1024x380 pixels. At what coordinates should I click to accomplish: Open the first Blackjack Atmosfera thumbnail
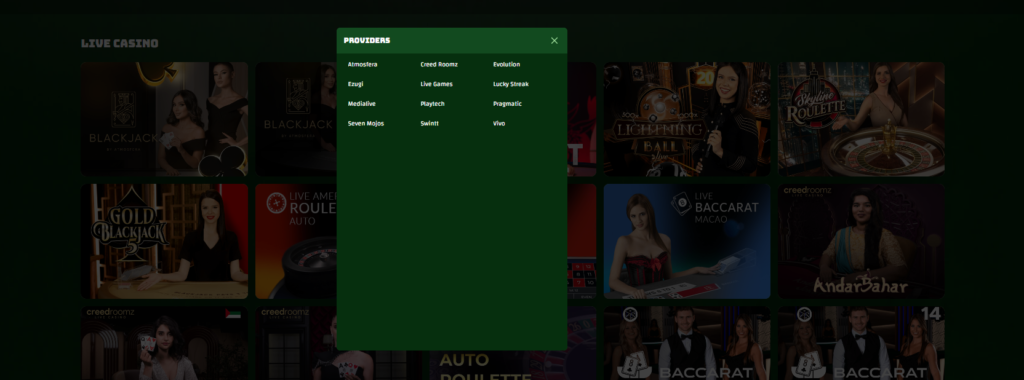pos(165,119)
